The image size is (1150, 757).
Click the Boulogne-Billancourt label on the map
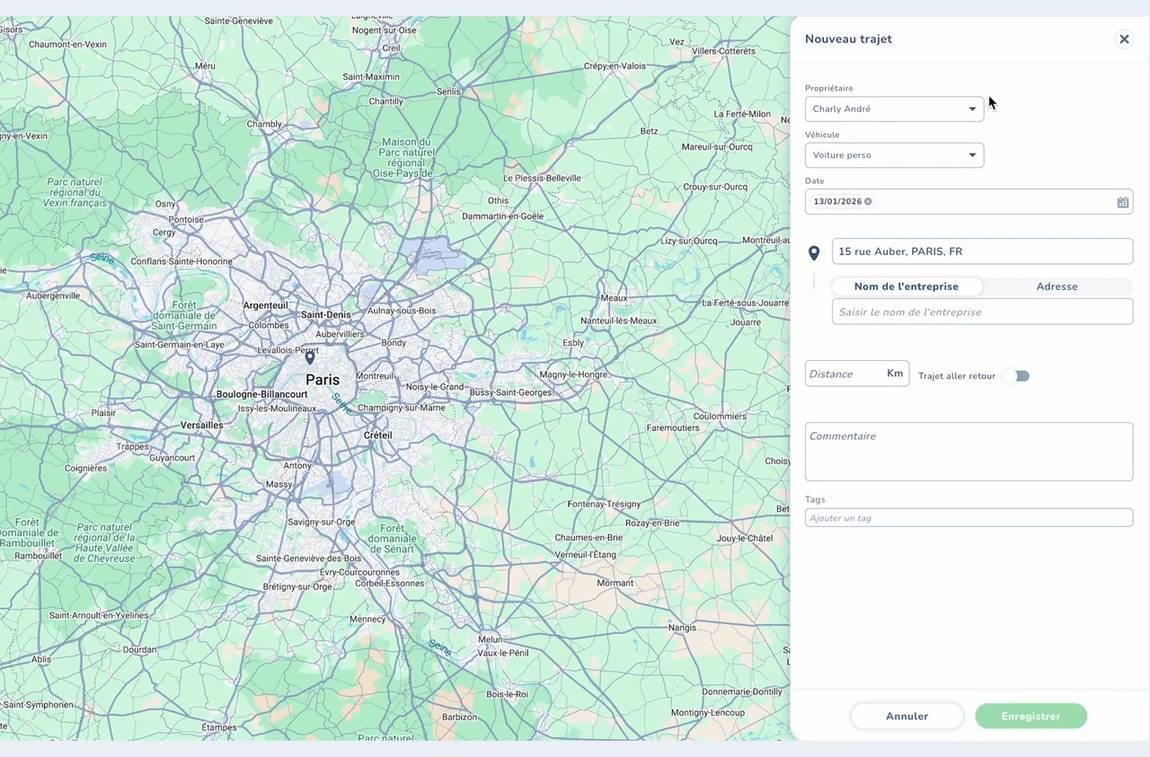[262, 395]
